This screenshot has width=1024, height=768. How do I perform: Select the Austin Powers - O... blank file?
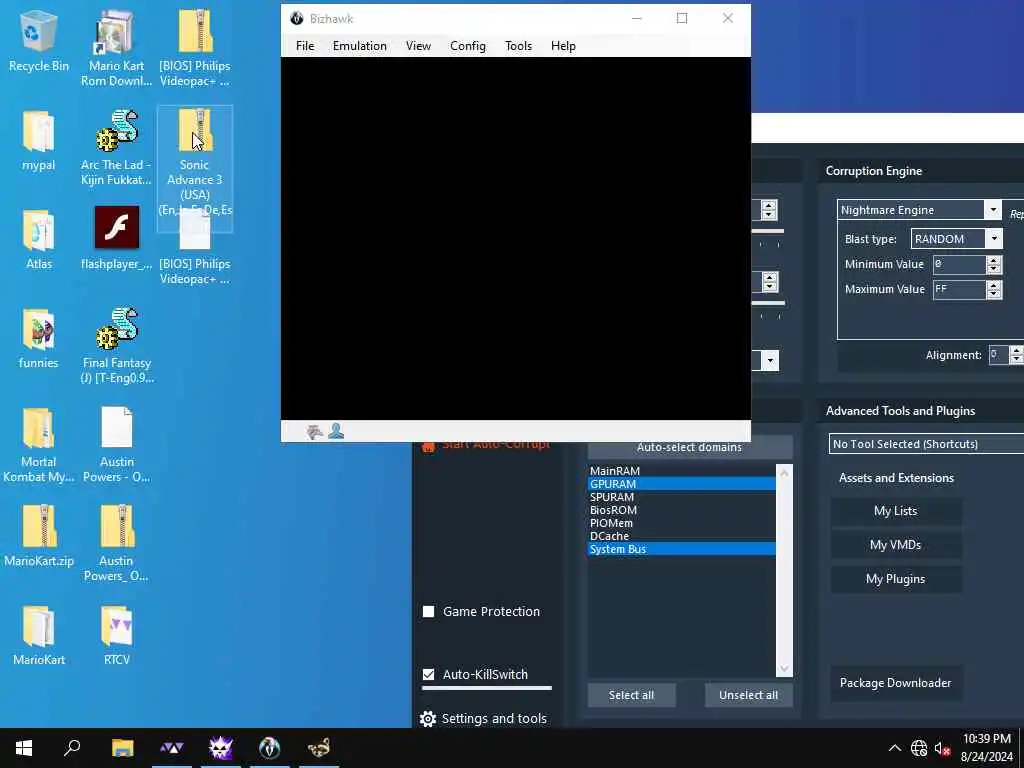point(116,444)
